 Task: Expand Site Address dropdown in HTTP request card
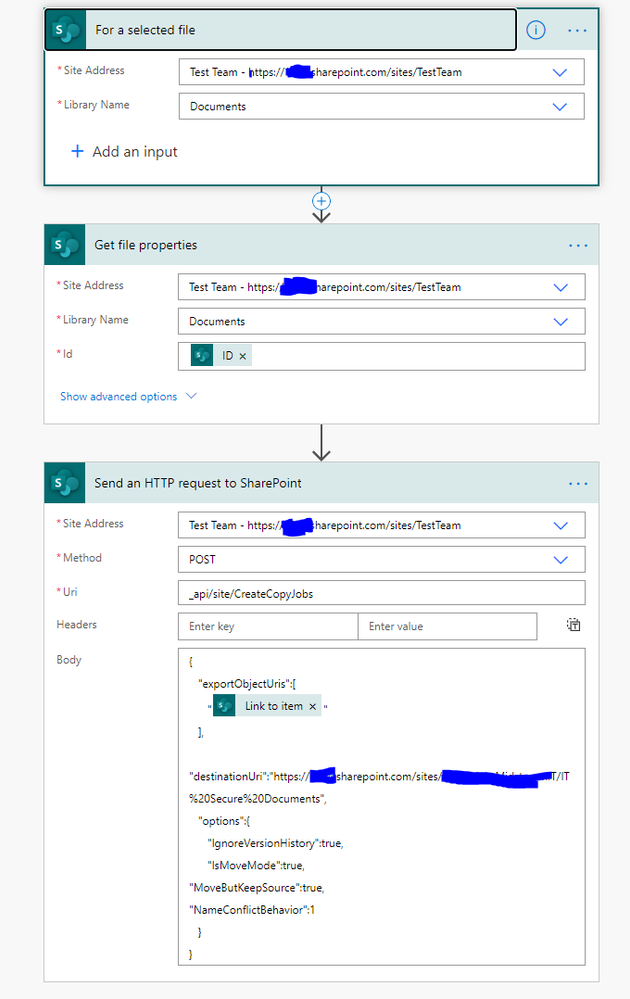pyautogui.click(x=561, y=526)
